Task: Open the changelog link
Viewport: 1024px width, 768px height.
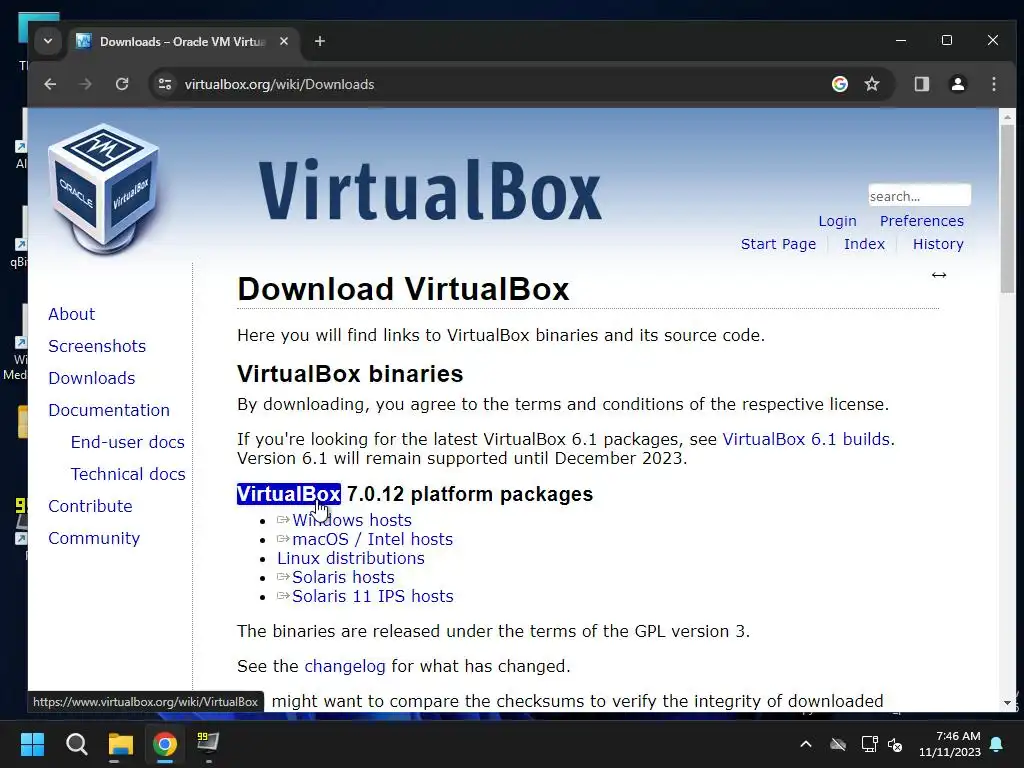Action: click(x=345, y=666)
